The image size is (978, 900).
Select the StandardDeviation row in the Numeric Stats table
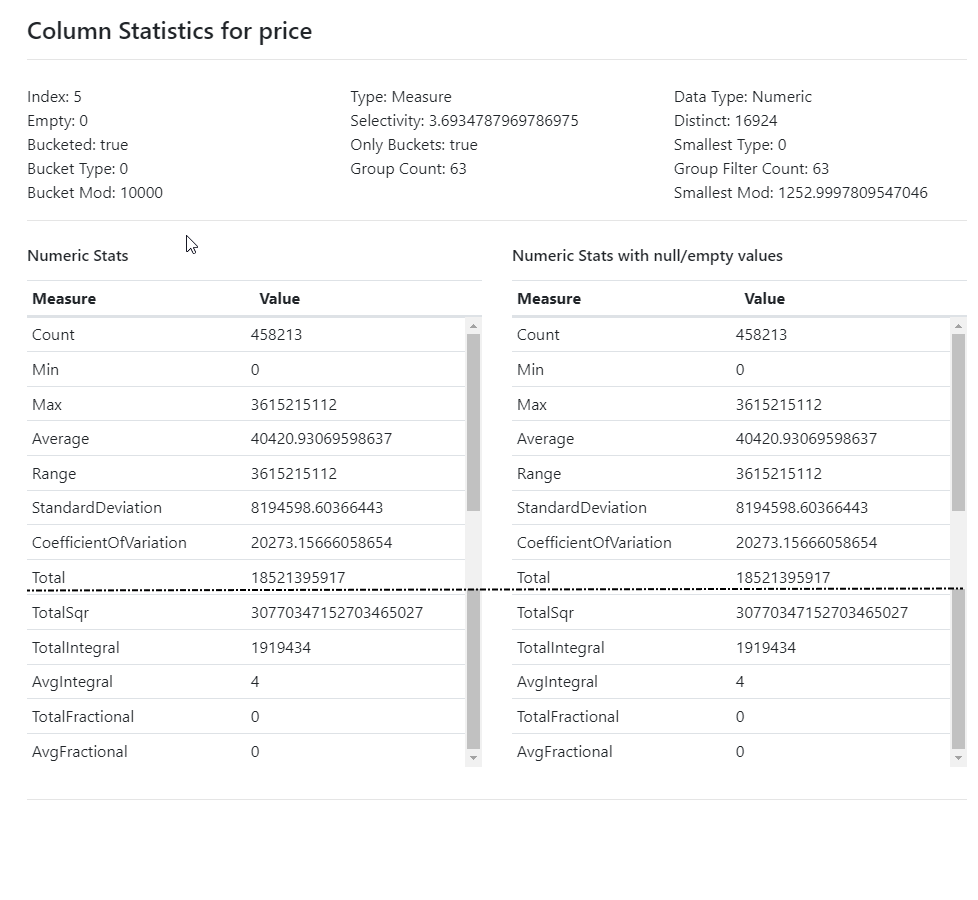coord(97,508)
